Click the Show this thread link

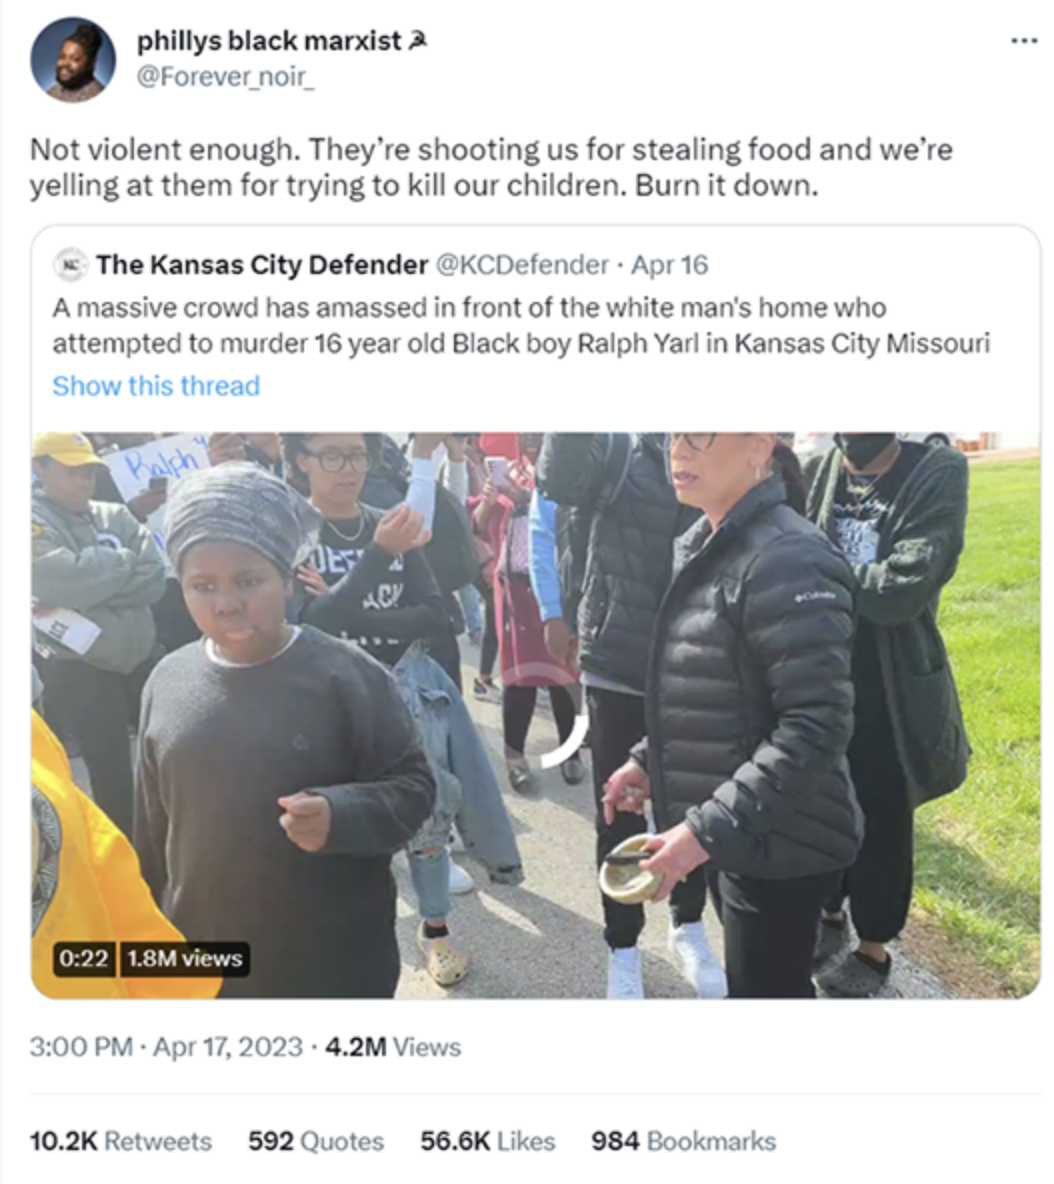point(156,386)
